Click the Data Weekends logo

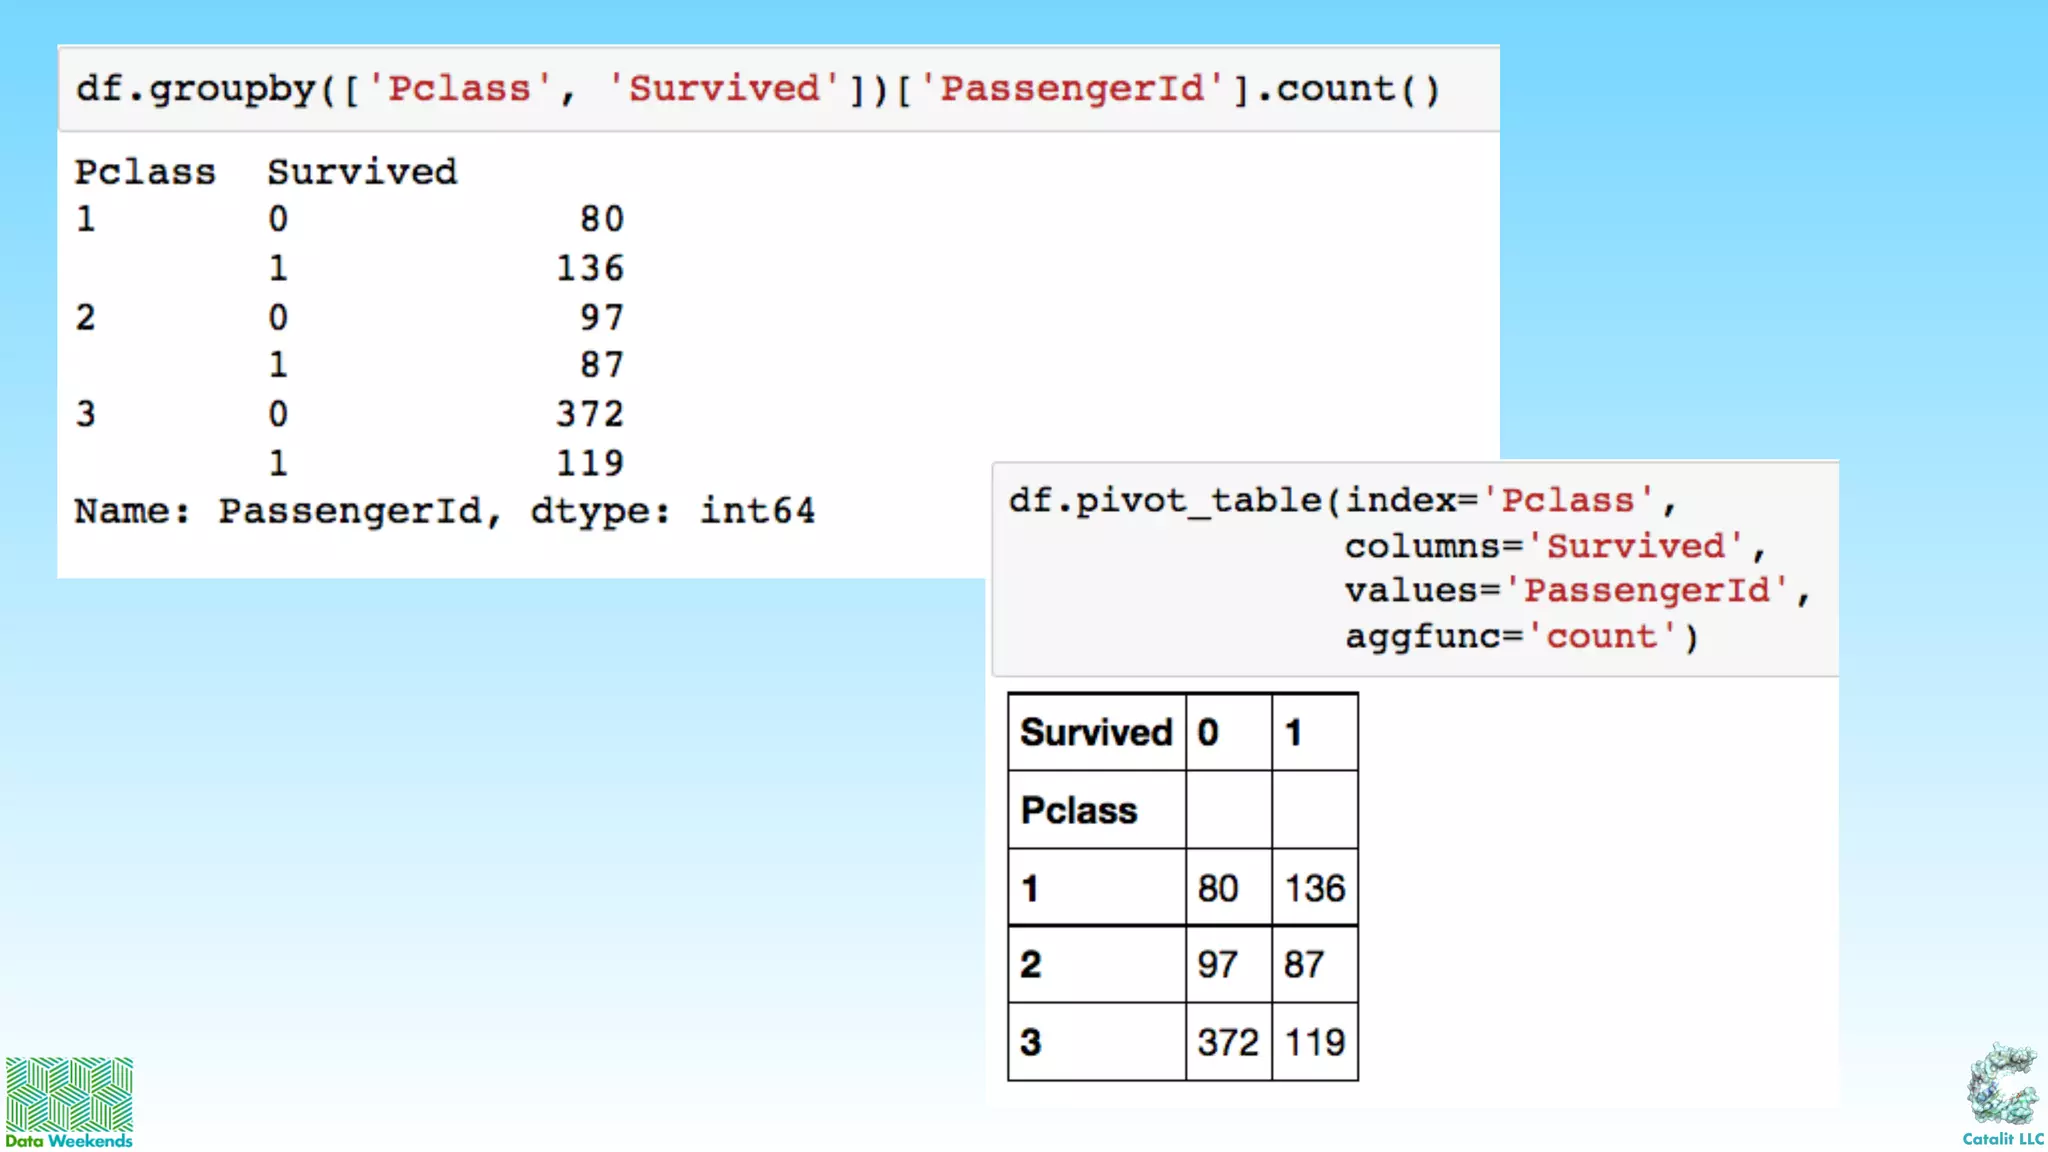tap(69, 1102)
